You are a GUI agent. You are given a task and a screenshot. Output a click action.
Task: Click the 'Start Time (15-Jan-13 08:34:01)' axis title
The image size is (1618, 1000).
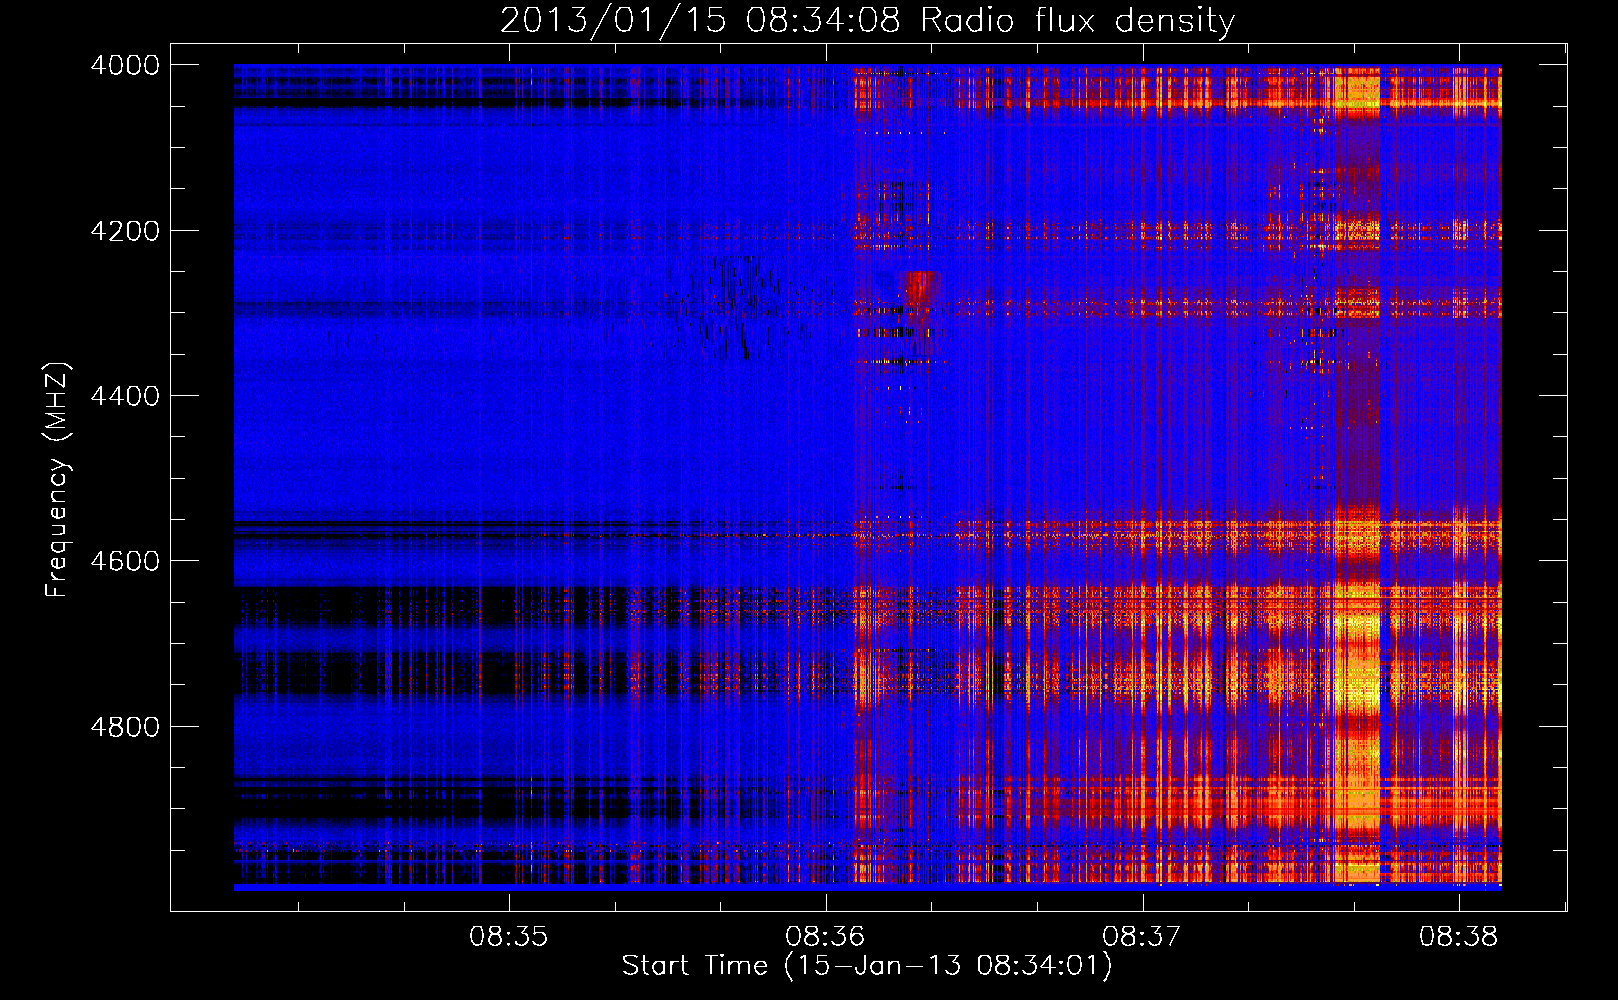(x=867, y=966)
